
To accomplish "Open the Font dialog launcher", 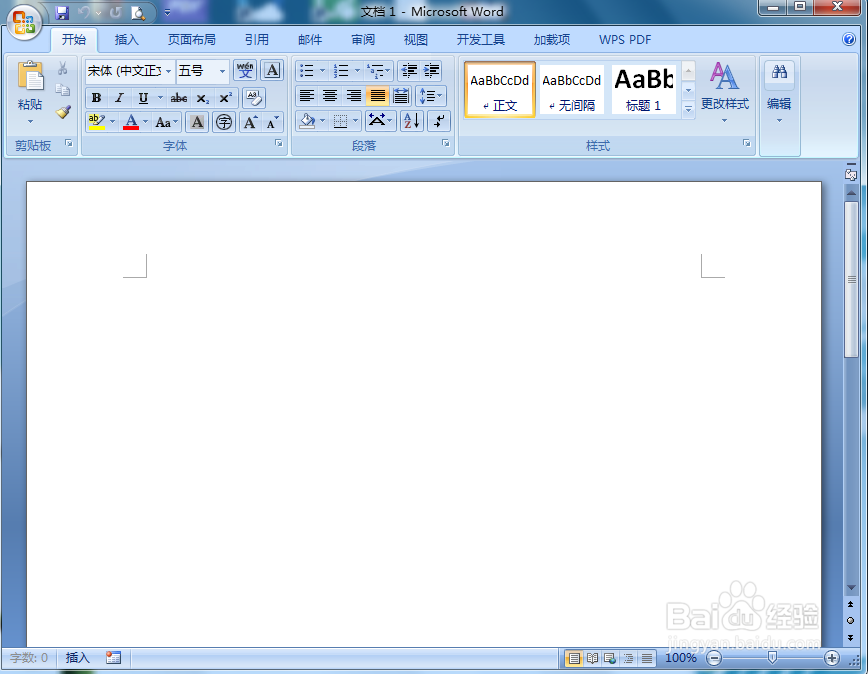I will pos(279,144).
